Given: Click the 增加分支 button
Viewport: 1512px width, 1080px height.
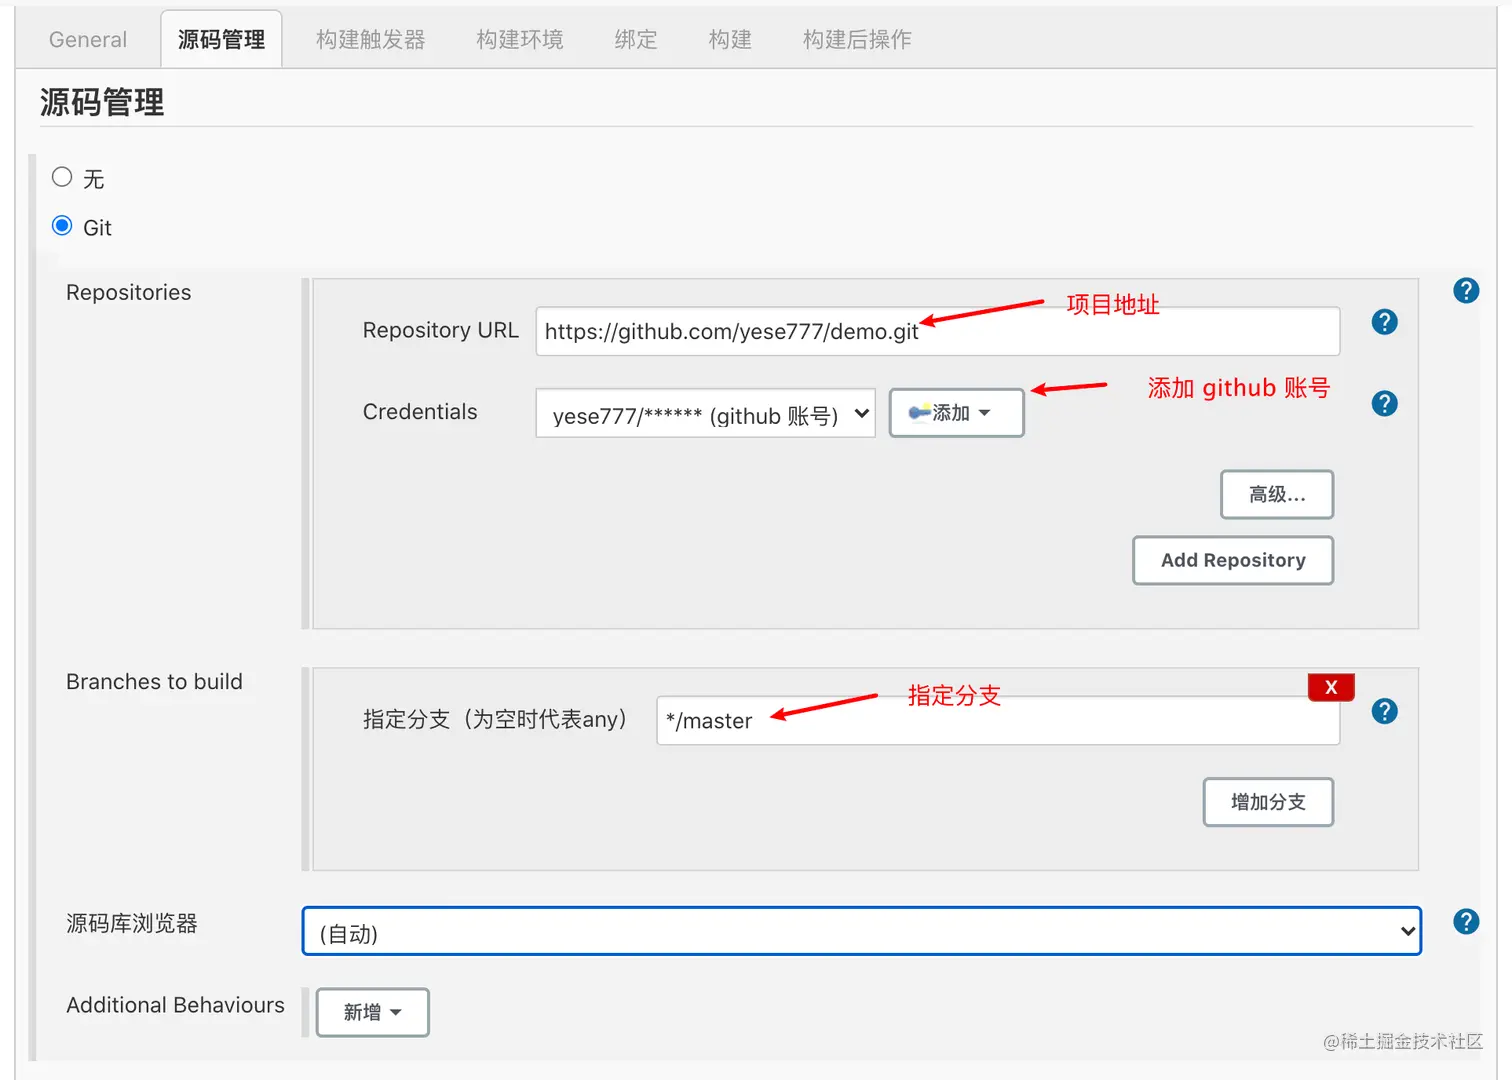Looking at the screenshot, I should [x=1268, y=802].
